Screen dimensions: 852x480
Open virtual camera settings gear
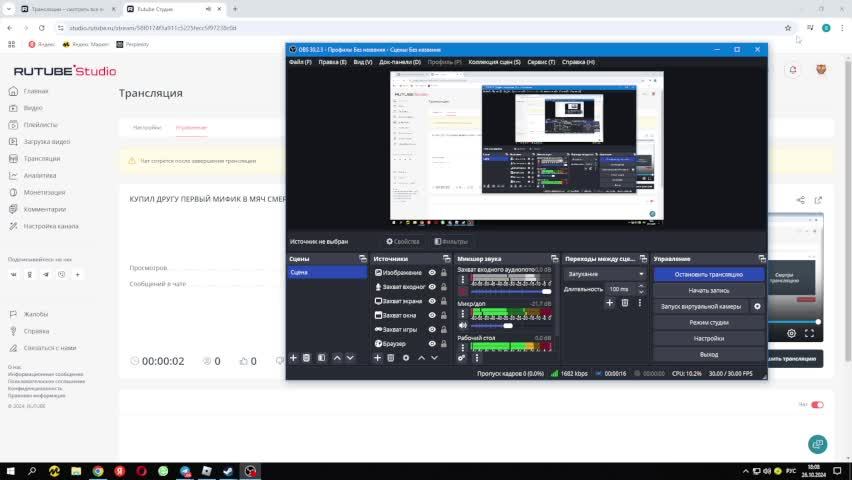(x=757, y=307)
